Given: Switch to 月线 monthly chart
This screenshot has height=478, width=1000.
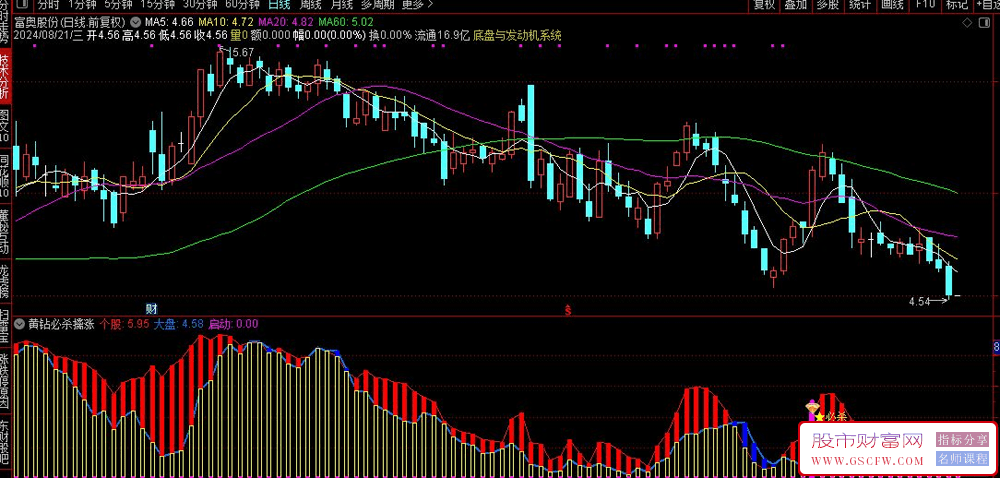Looking at the screenshot, I should [x=341, y=5].
